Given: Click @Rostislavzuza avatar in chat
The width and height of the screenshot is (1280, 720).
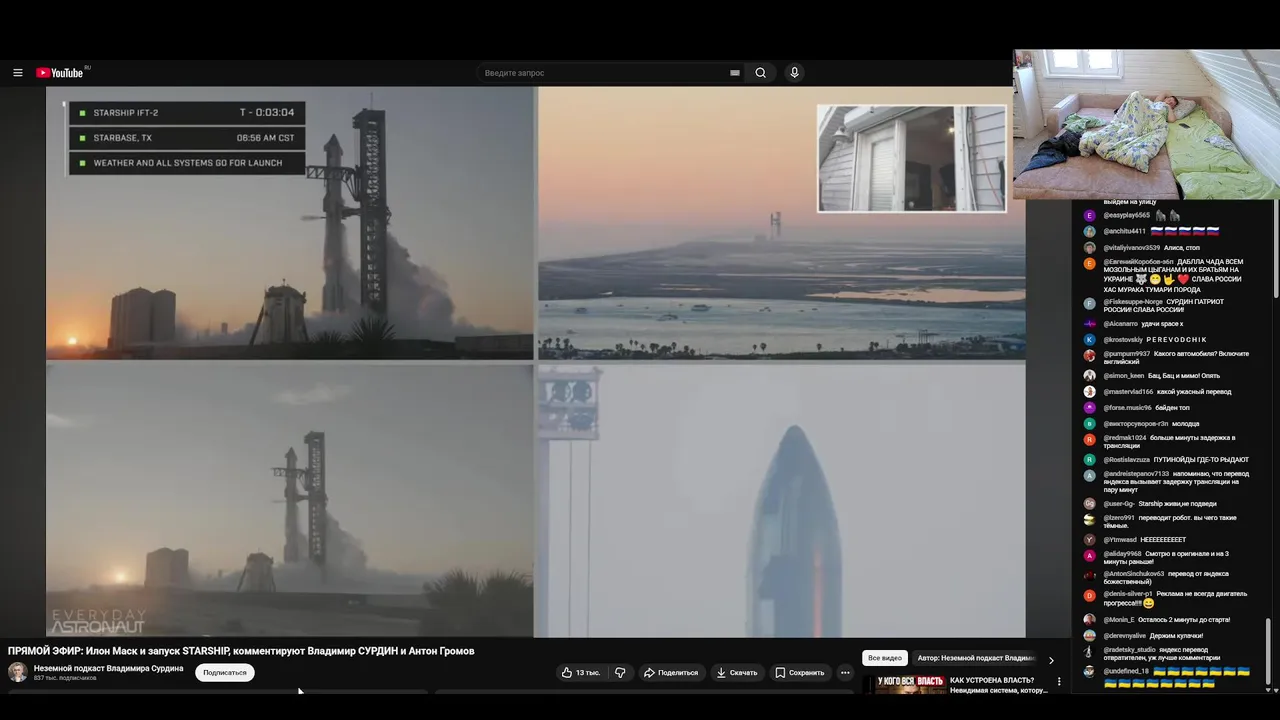Looking at the screenshot, I should 1090,460.
